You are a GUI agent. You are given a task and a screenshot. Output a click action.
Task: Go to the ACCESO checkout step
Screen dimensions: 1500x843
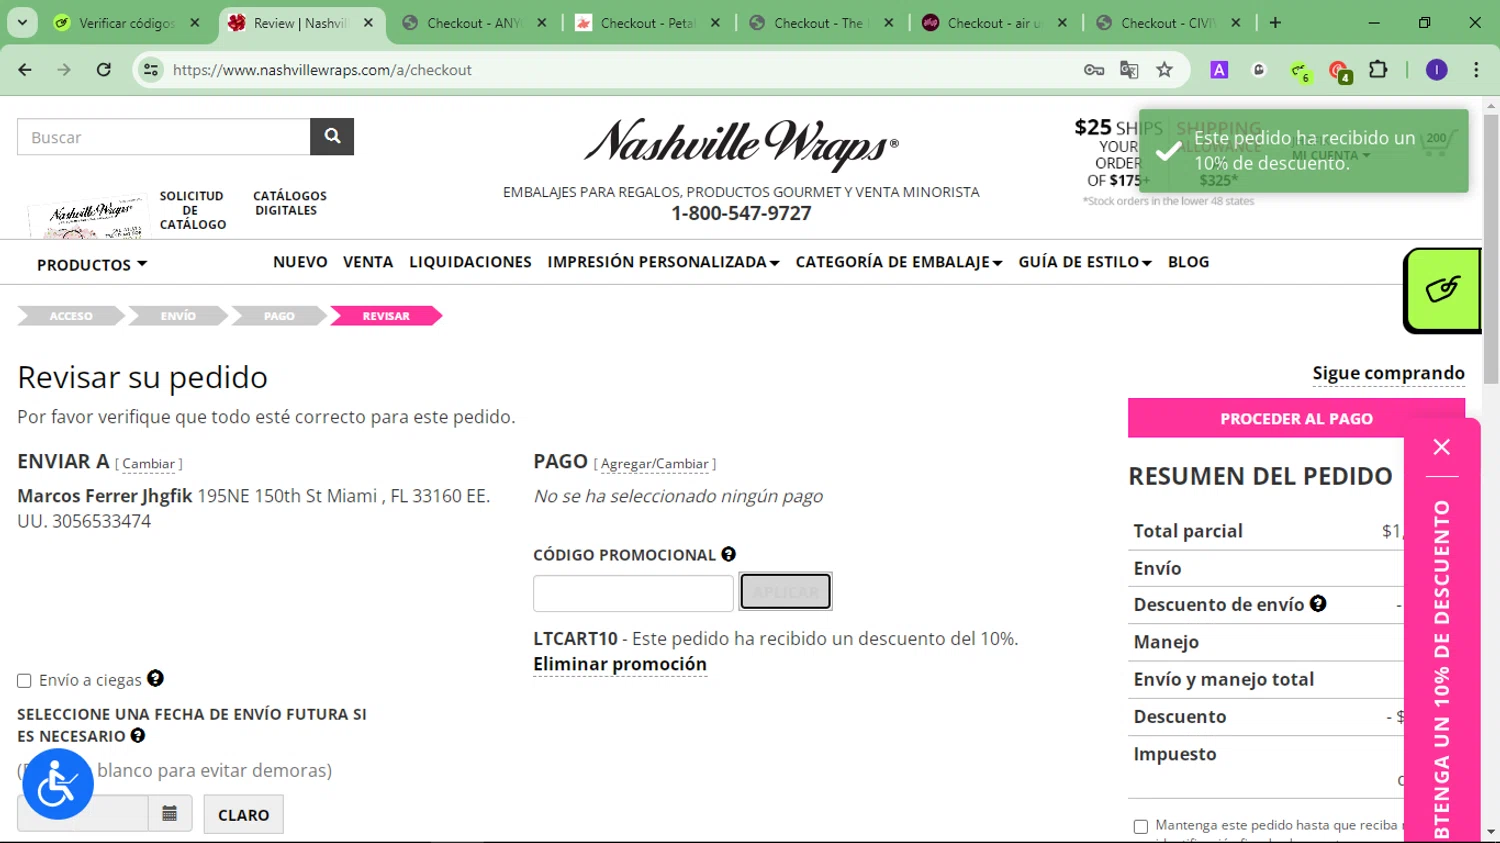tap(71, 316)
